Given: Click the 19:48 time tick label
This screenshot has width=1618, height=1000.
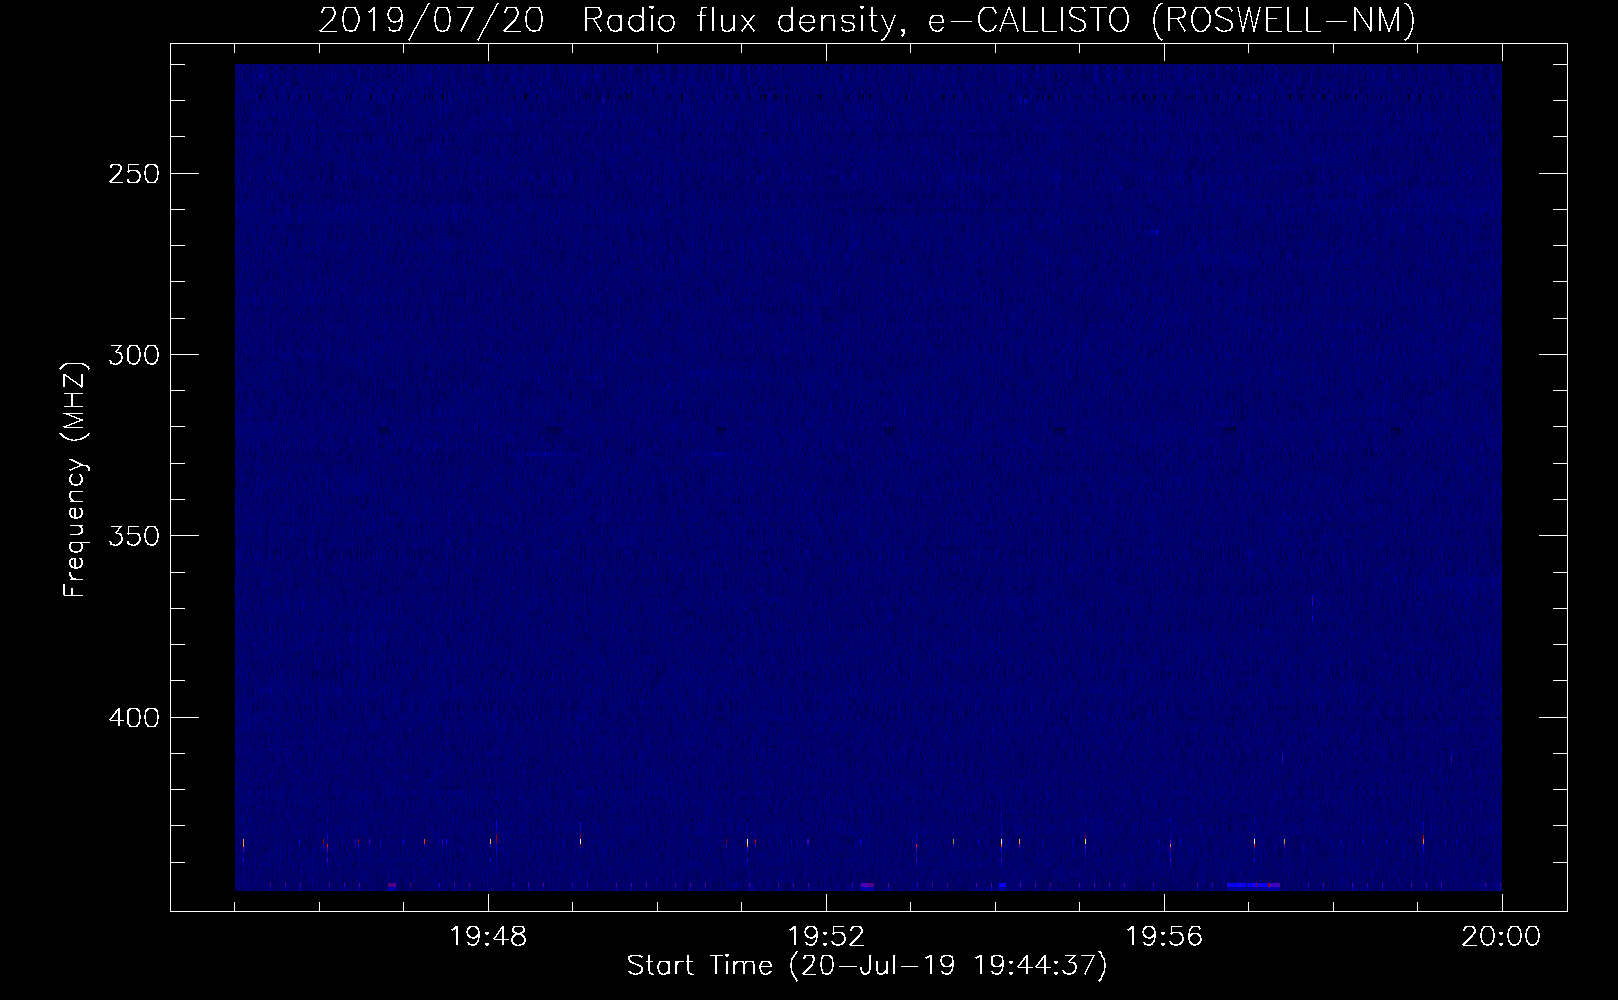Looking at the screenshot, I should point(488,937).
